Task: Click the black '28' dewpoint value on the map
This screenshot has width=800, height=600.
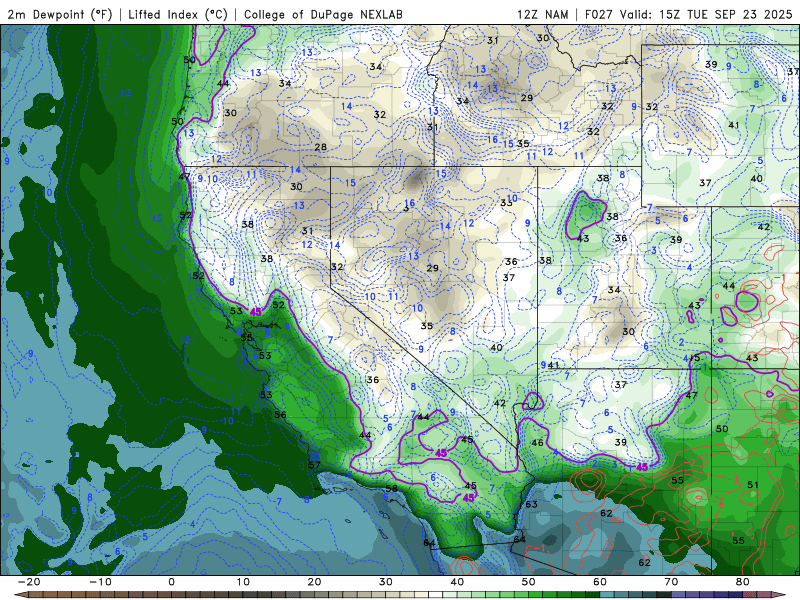Action: click(x=320, y=147)
